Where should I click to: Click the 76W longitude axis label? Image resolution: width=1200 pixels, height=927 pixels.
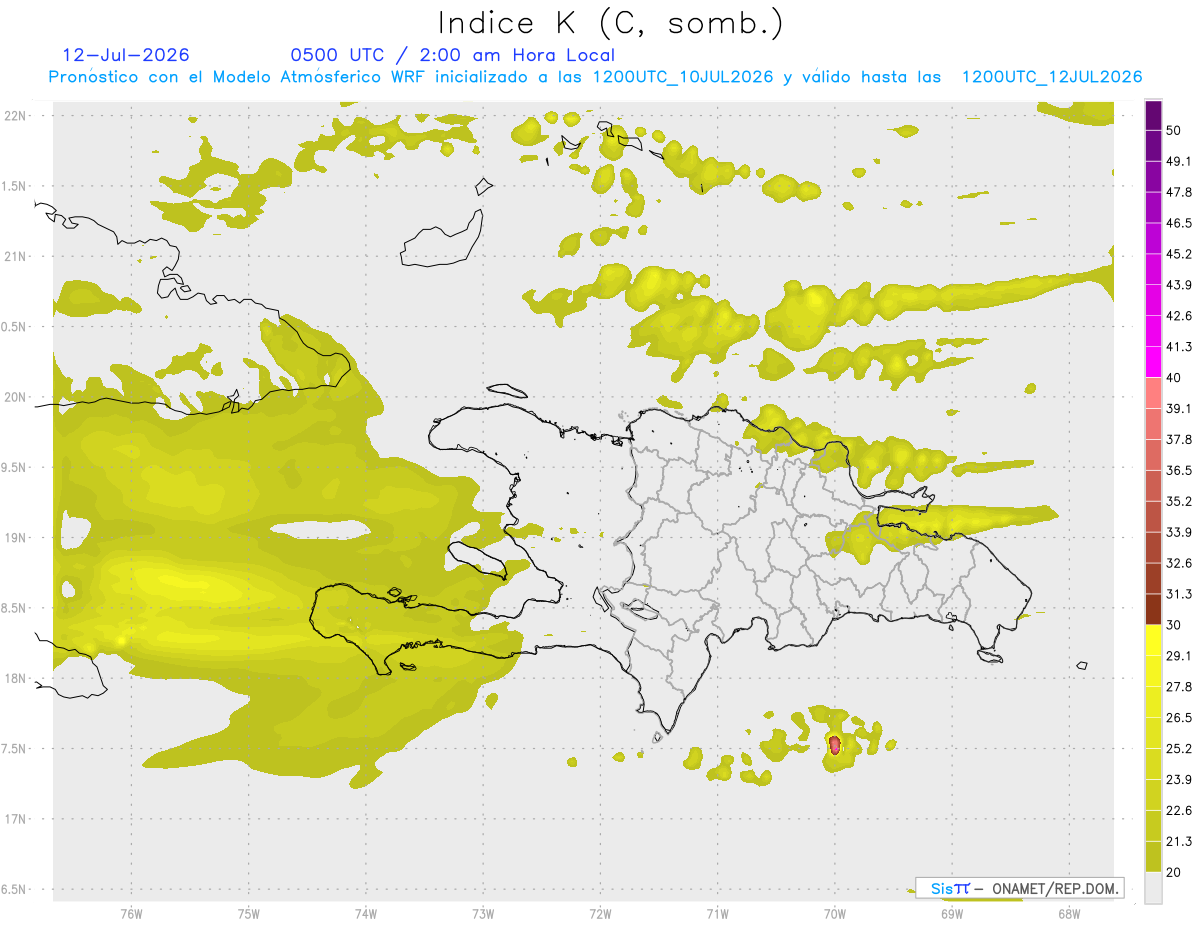(131, 913)
